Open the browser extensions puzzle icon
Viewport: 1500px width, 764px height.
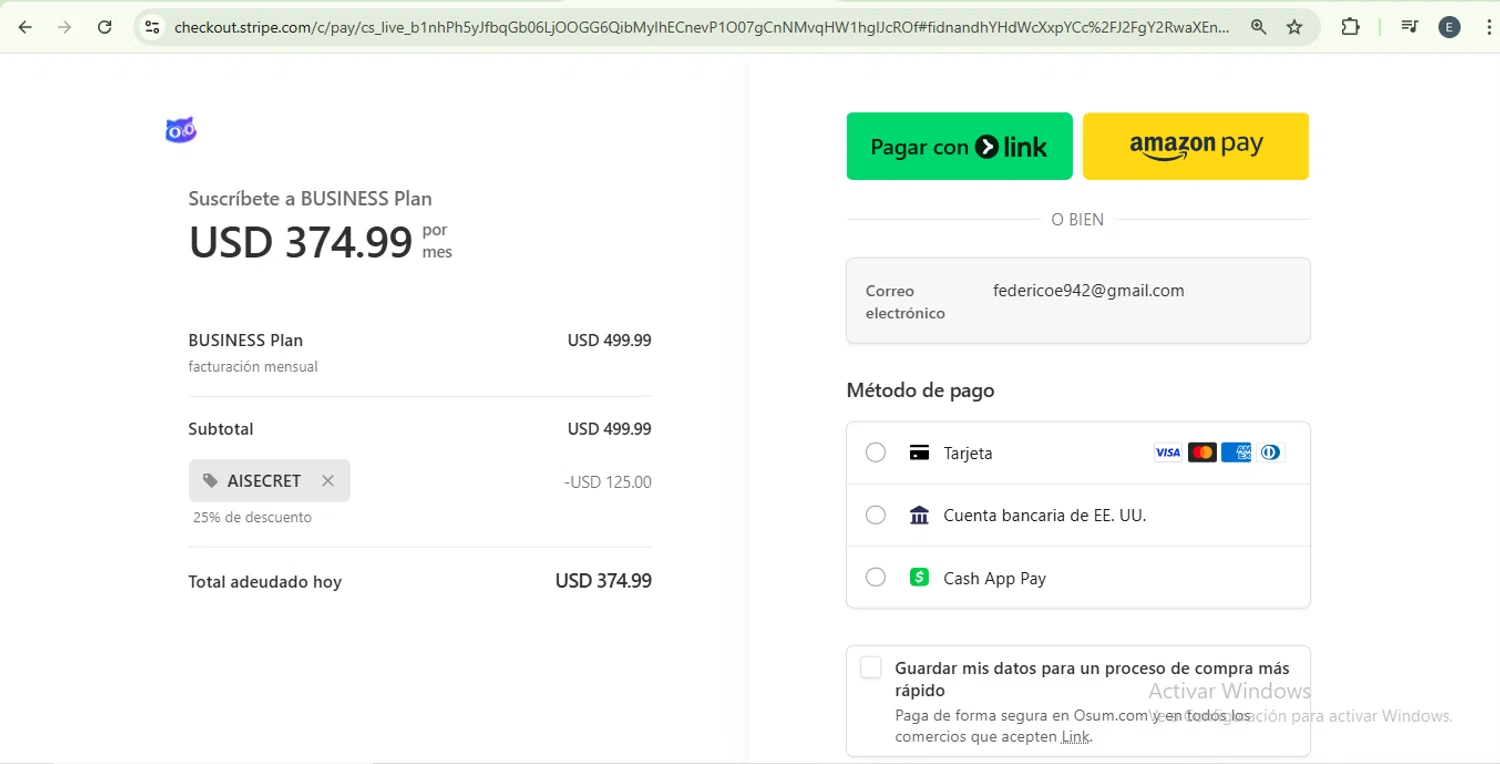click(x=1350, y=27)
